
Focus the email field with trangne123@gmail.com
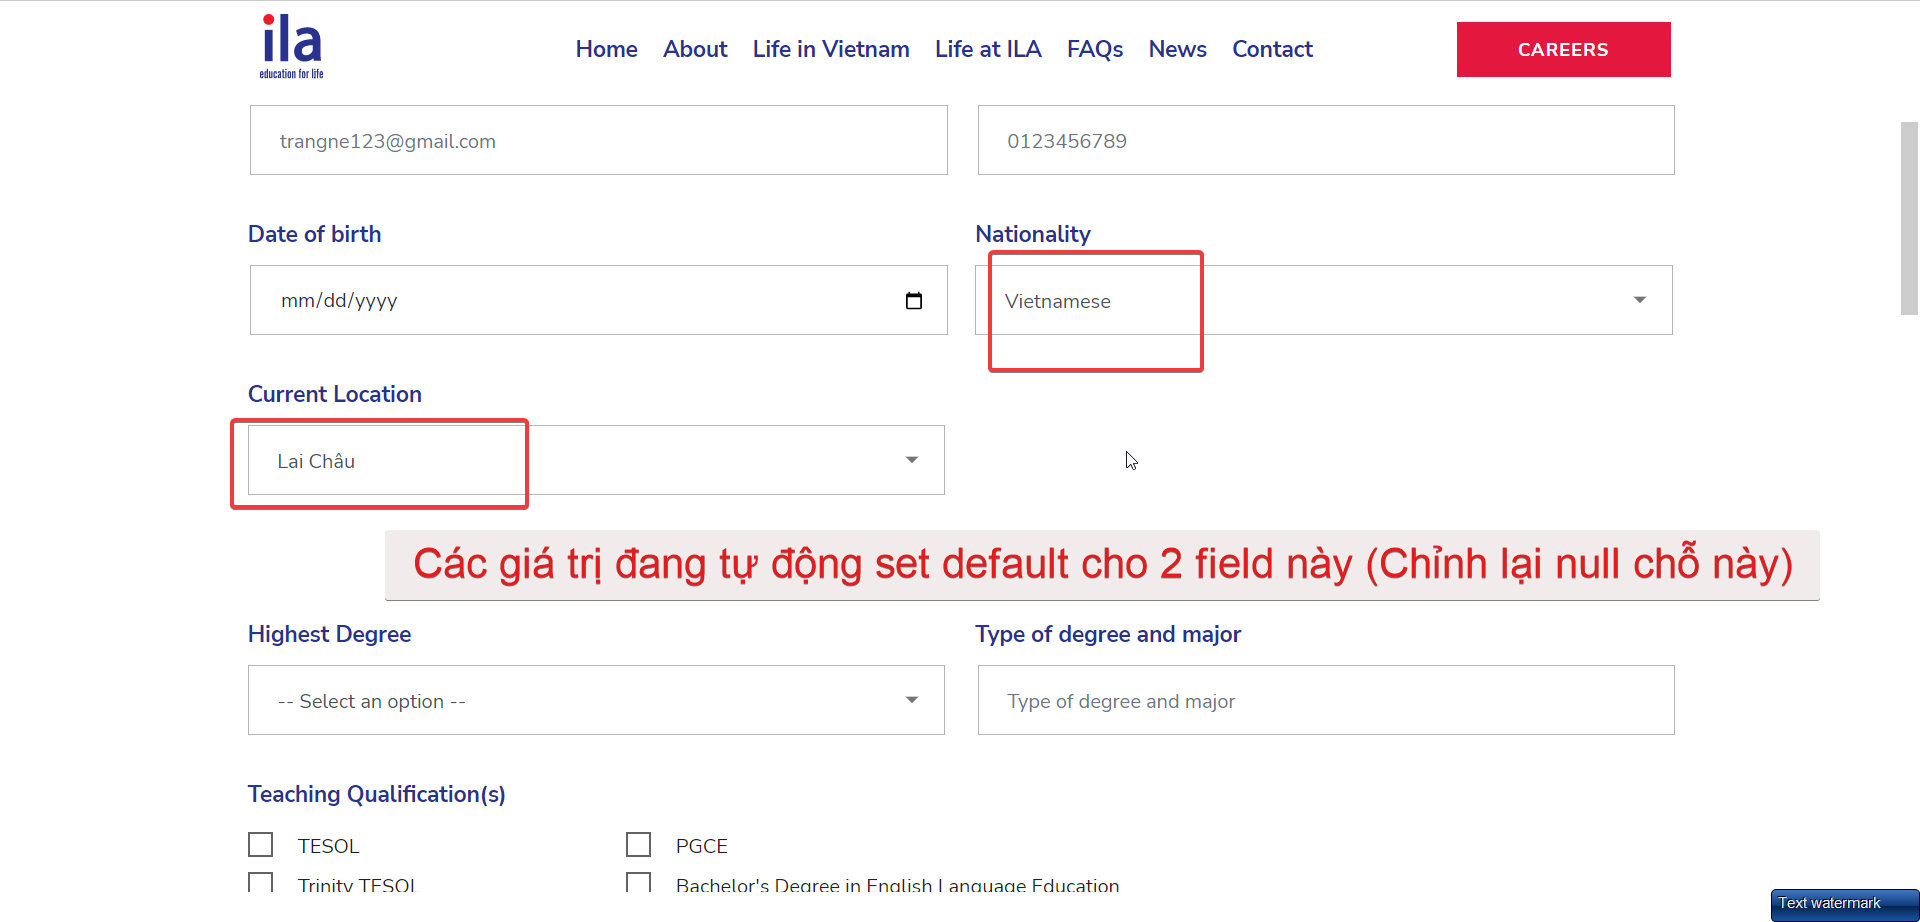point(599,140)
